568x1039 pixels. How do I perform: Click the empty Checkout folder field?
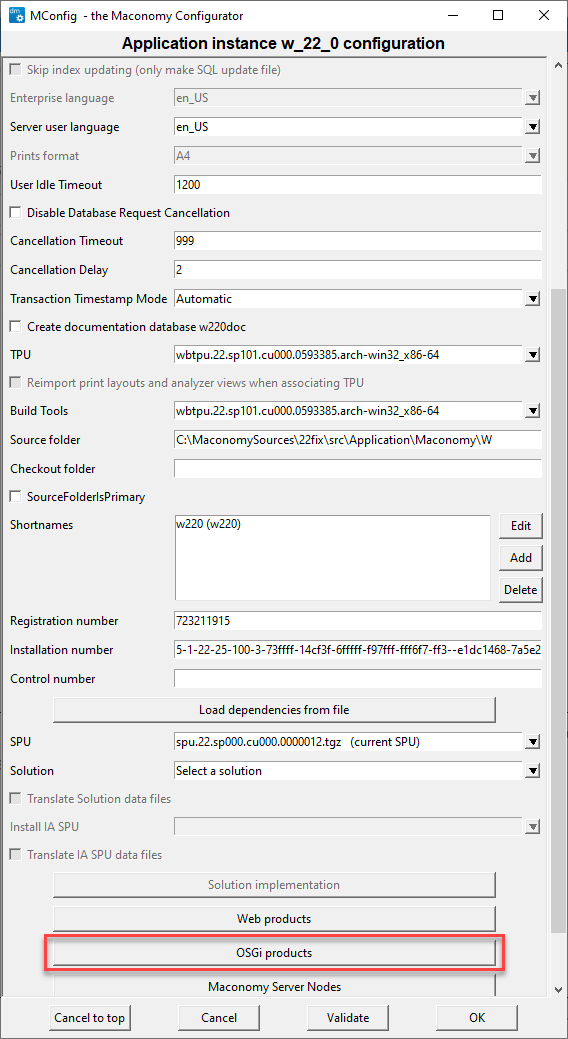[358, 468]
